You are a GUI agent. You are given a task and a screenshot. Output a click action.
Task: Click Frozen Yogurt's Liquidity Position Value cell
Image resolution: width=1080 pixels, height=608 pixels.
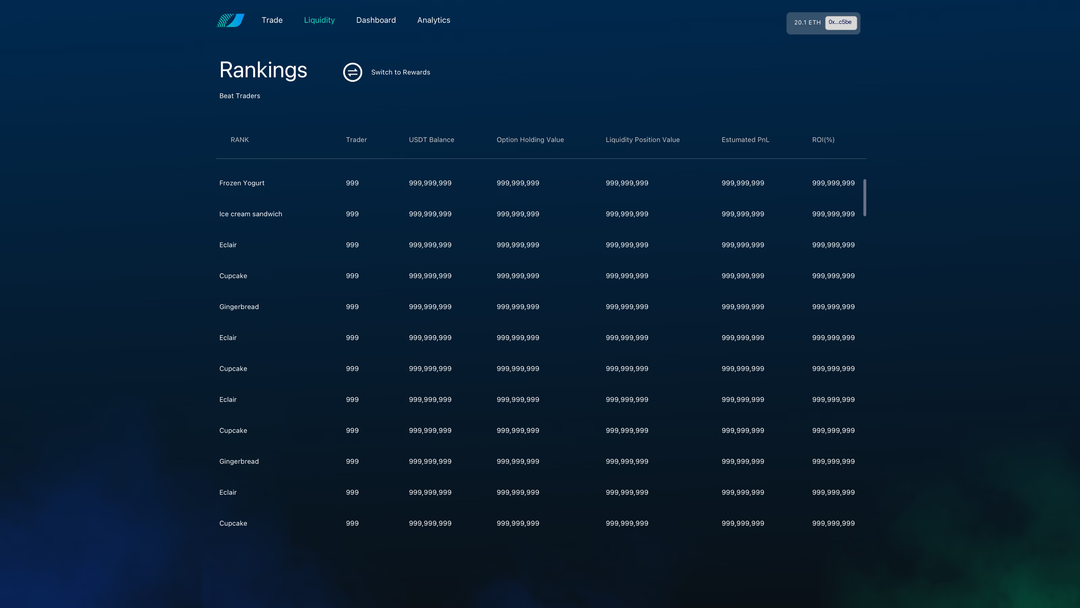tap(627, 183)
